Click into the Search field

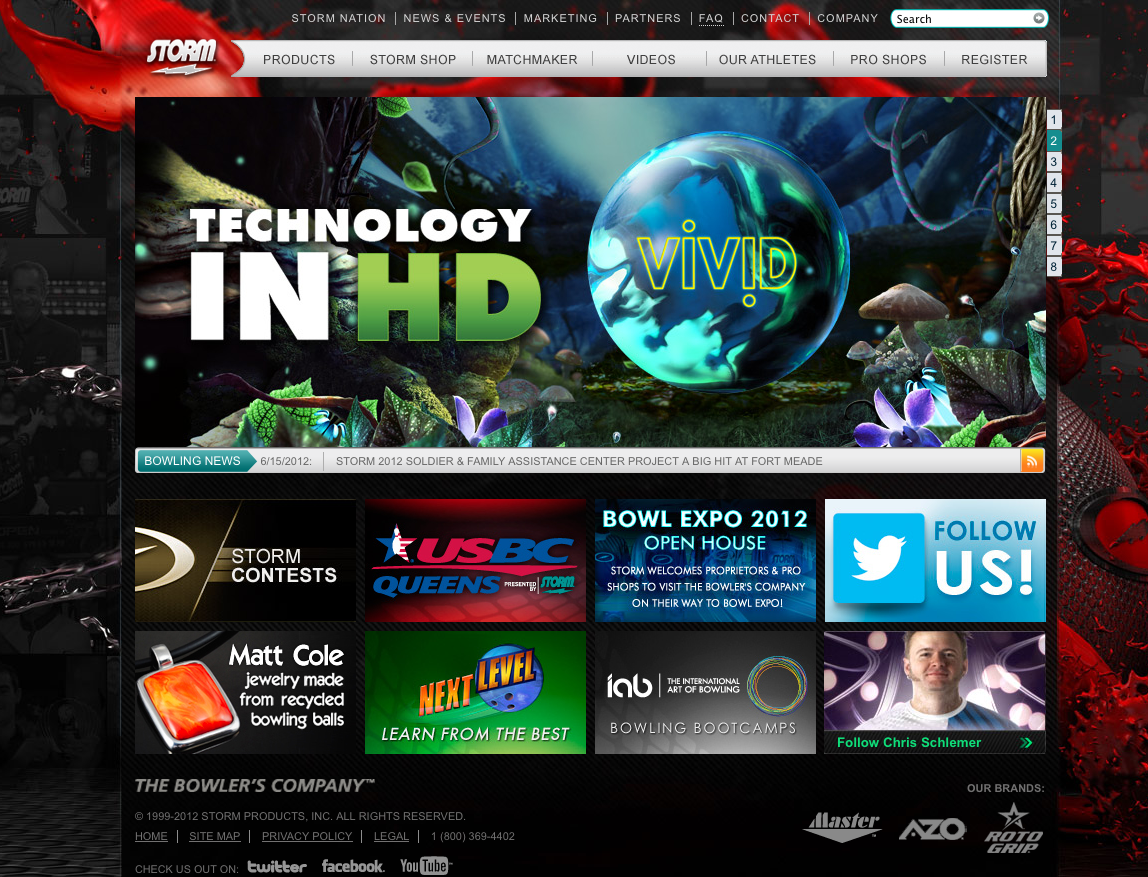click(961, 18)
